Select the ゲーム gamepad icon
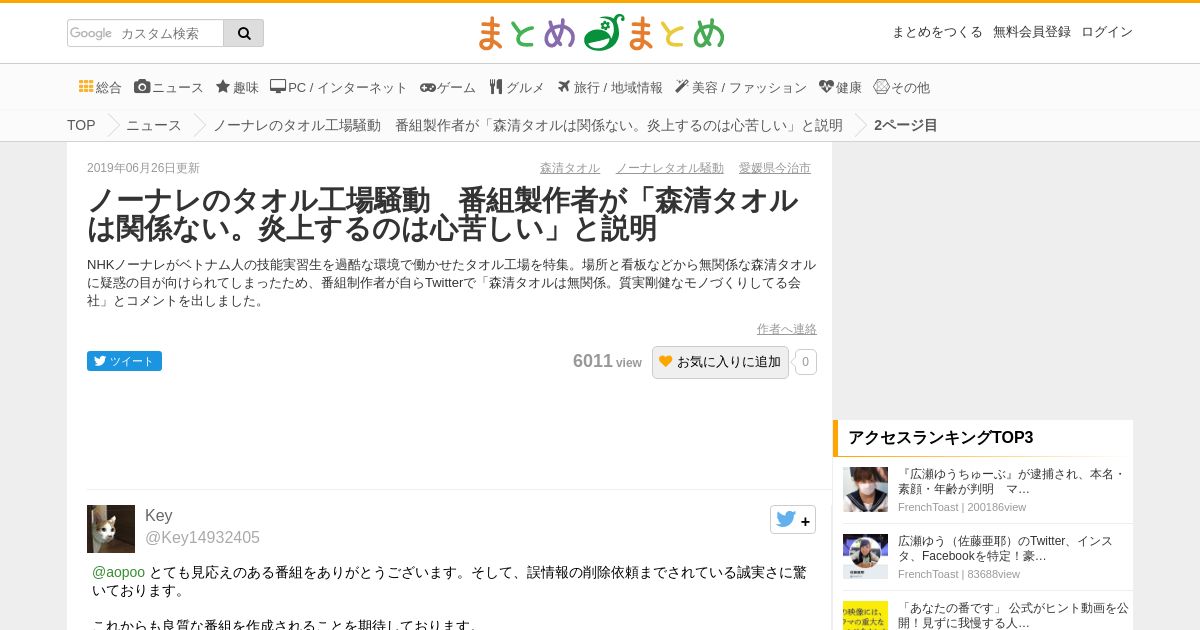The height and width of the screenshot is (630, 1200). tap(428, 87)
